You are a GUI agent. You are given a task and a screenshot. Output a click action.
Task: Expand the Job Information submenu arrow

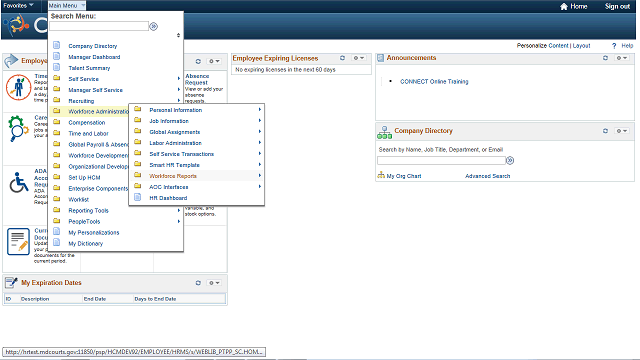click(x=260, y=120)
